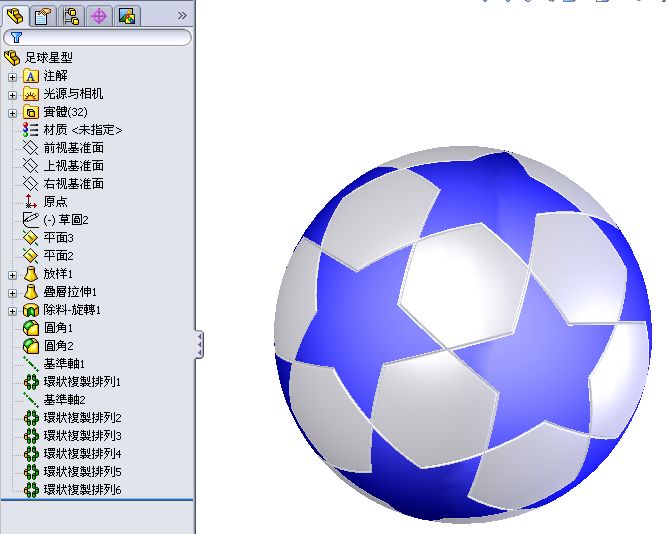Open the FeatureManager design tree tab
The image size is (667, 534).
point(15,16)
